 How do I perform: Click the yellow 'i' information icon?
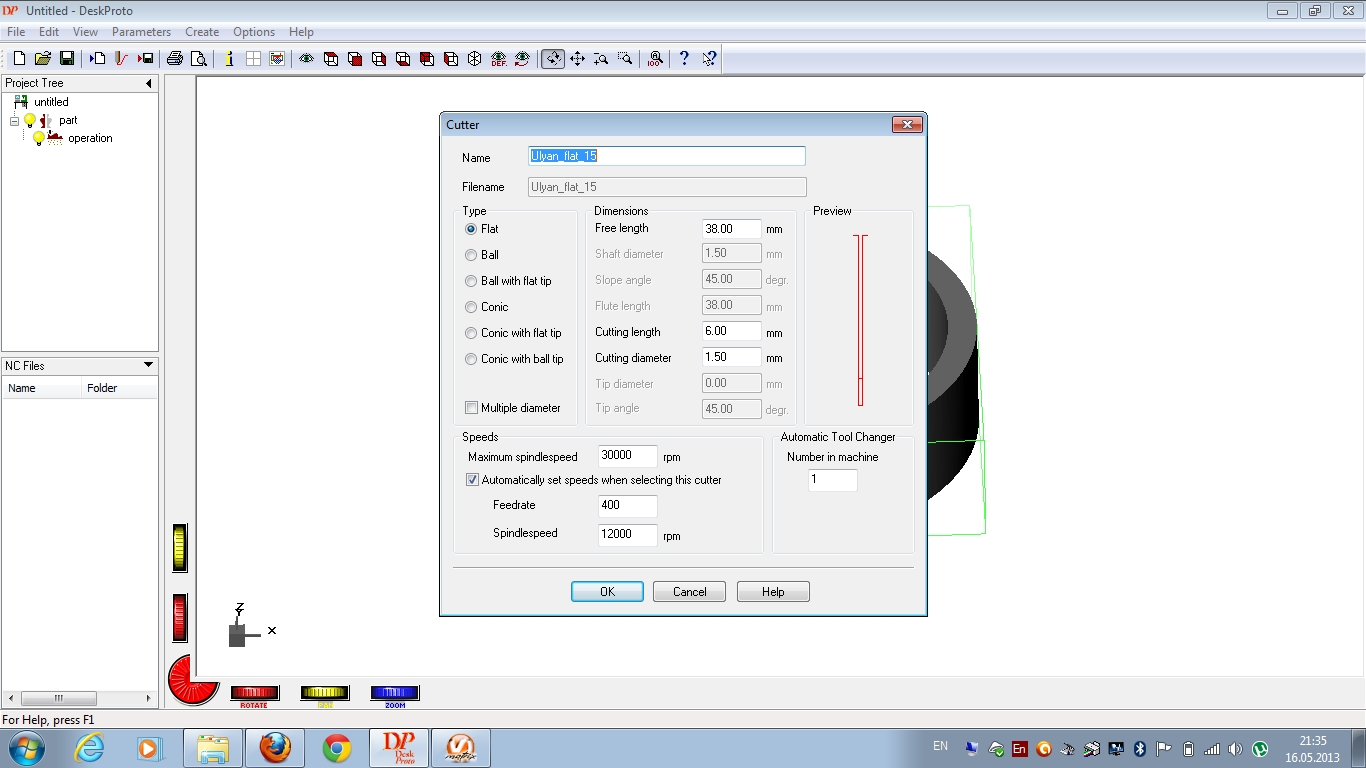click(229, 59)
